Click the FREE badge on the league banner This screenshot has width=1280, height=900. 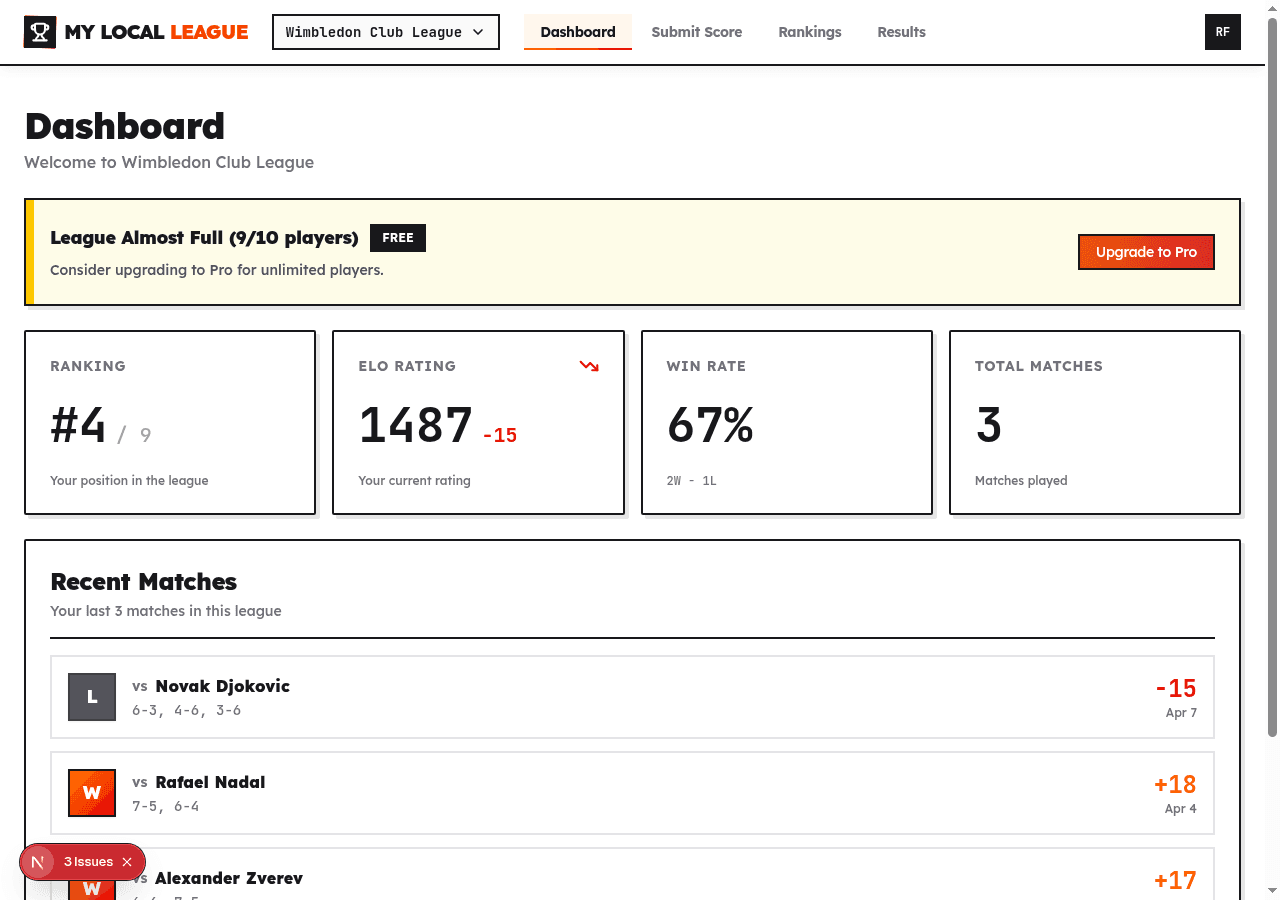(397, 237)
